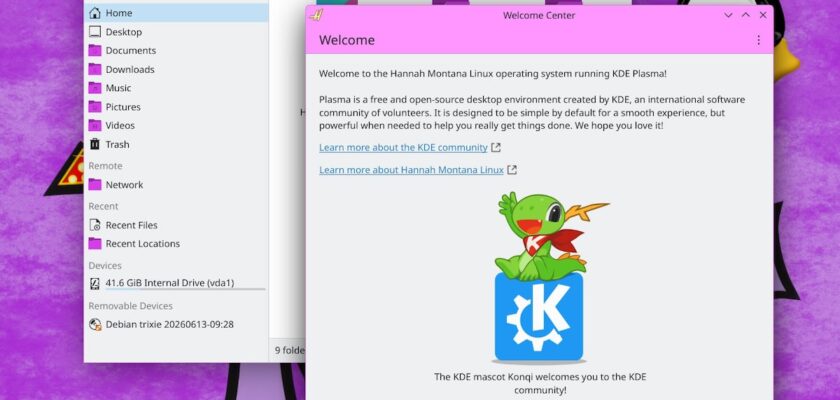Click the Downloads folder icon

point(95,69)
